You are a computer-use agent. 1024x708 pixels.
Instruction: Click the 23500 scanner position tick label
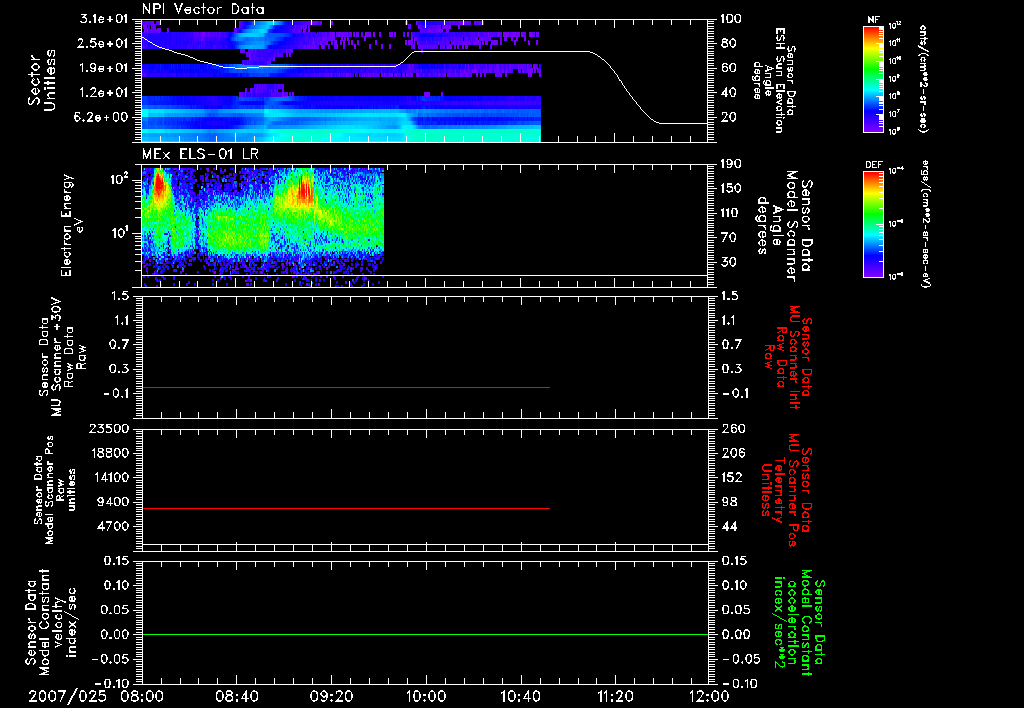(108, 429)
